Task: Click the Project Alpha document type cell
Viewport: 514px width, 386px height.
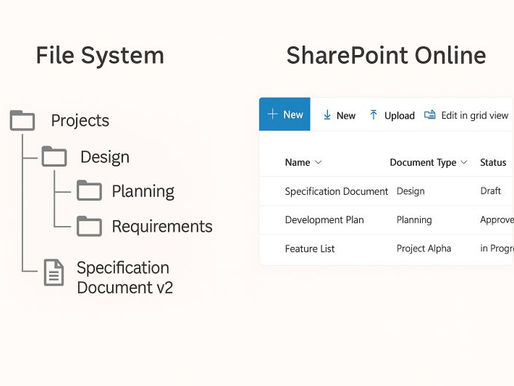Action: (424, 249)
